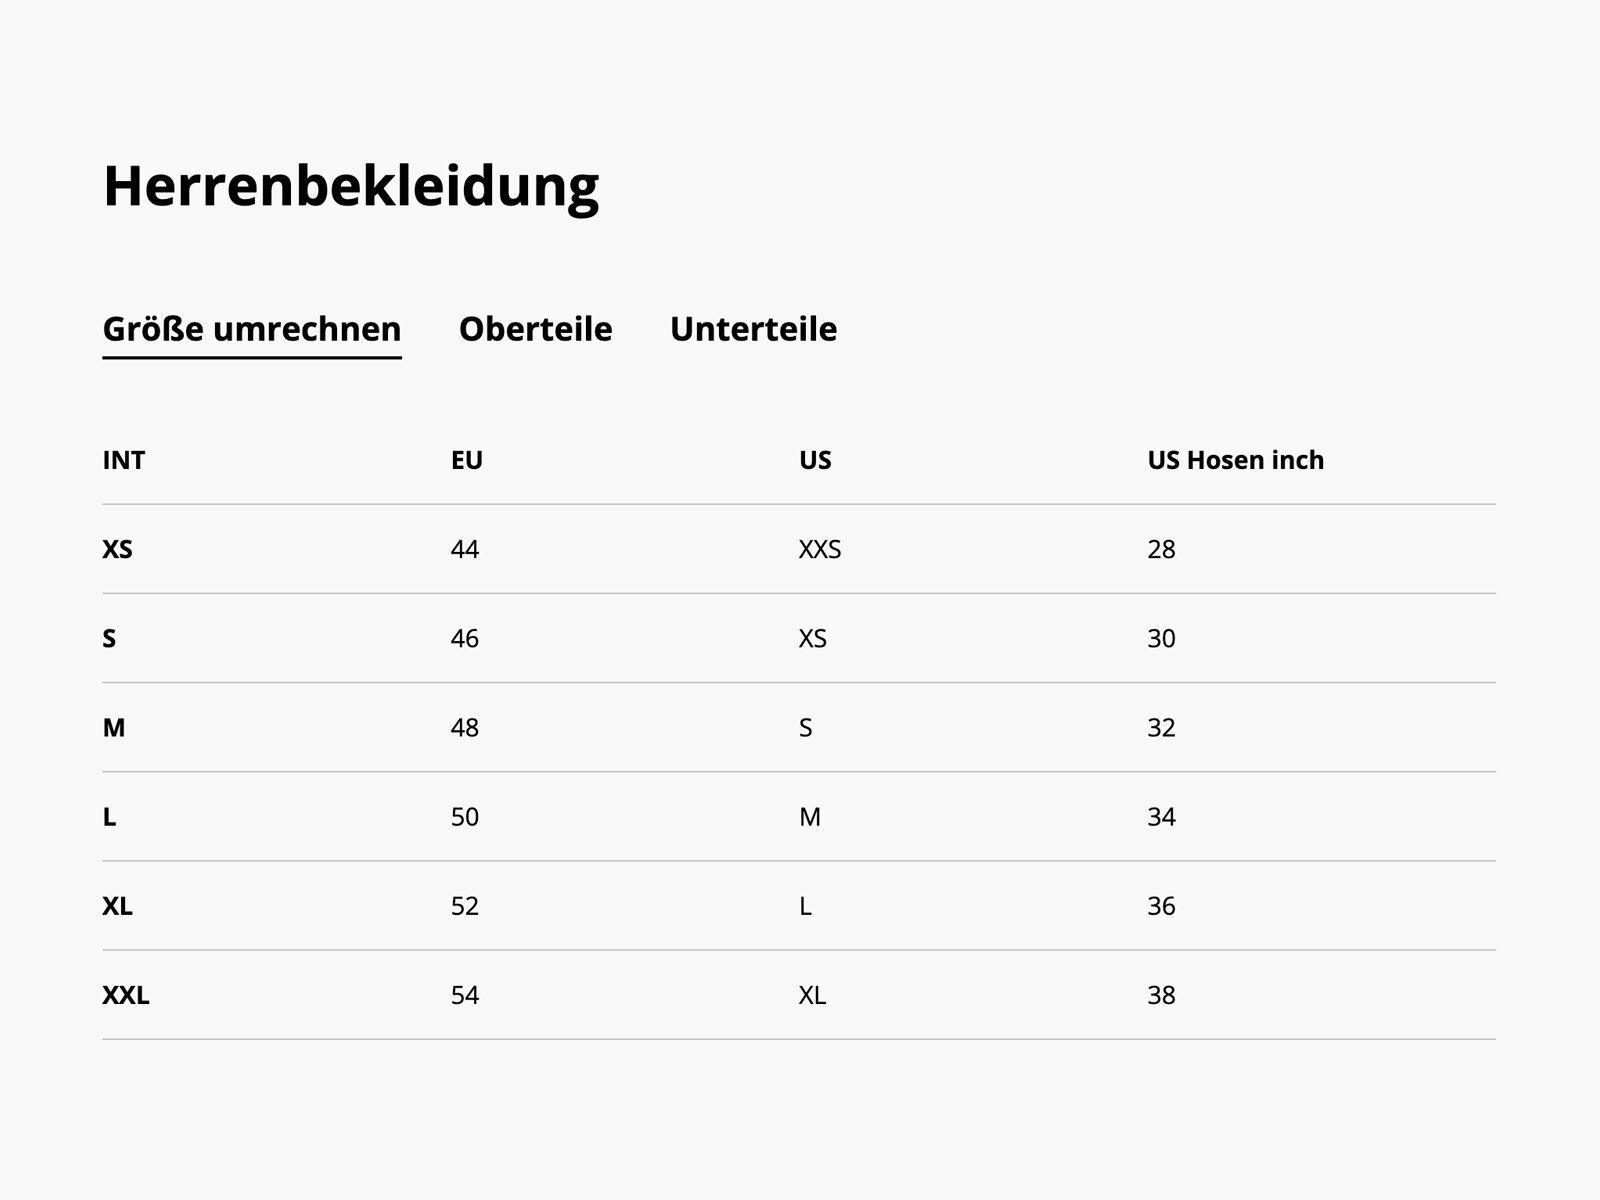Viewport: 1600px width, 1200px height.
Task: Click EU size 54 cell
Action: pos(465,995)
